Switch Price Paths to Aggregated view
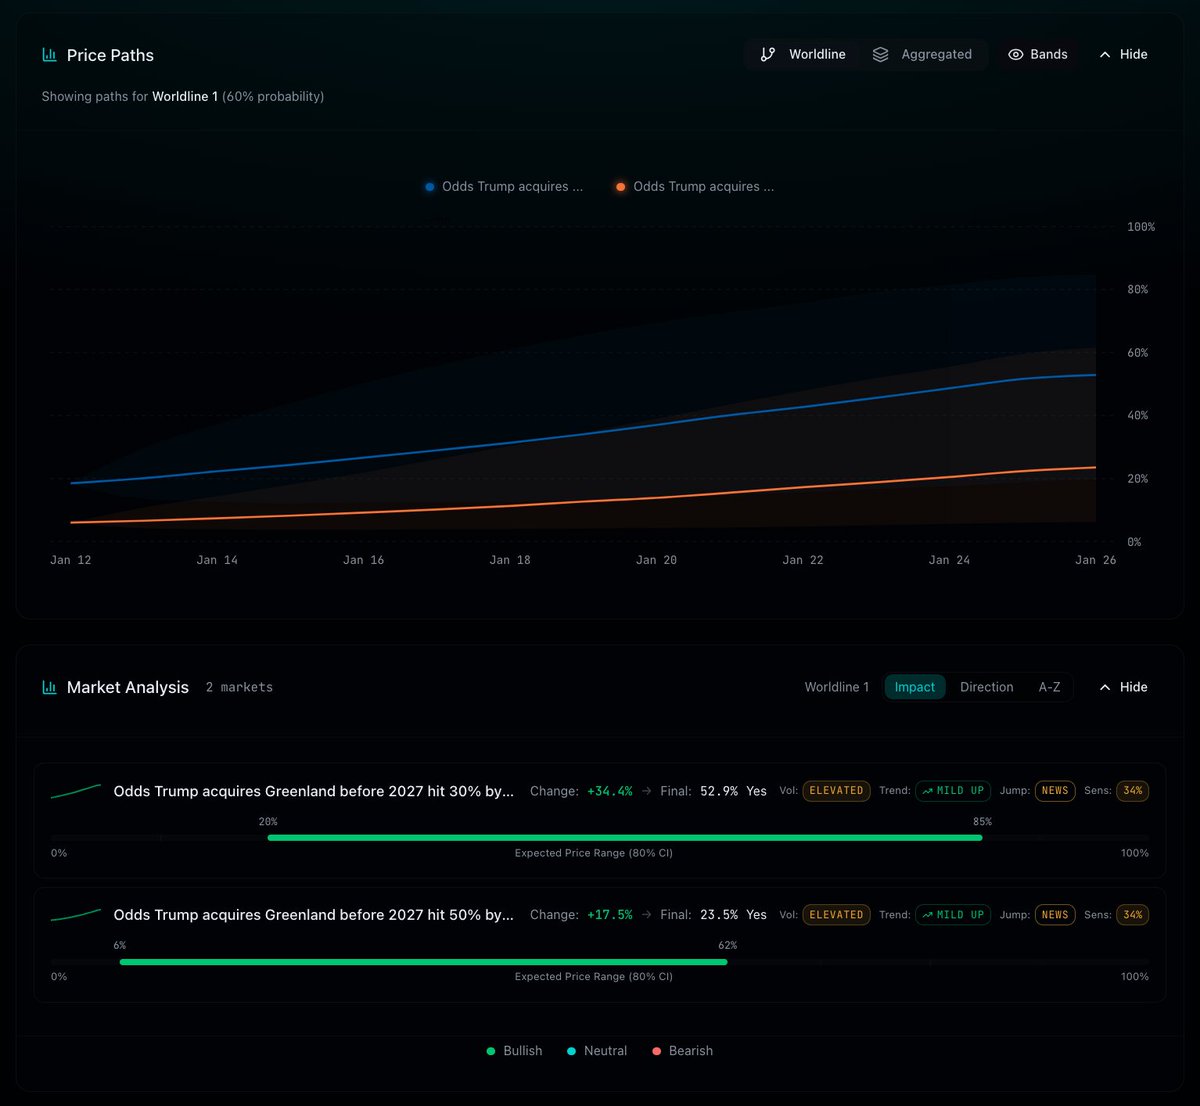 coord(922,54)
